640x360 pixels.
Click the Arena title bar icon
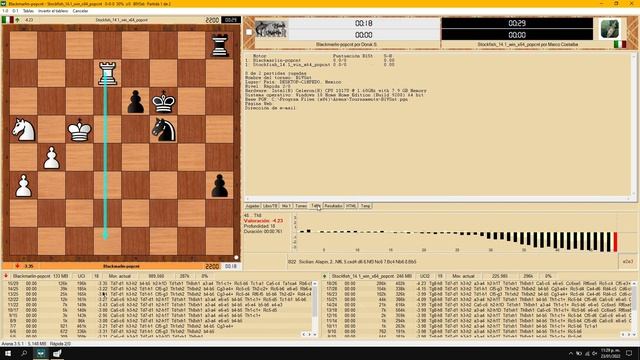(x=4, y=4)
